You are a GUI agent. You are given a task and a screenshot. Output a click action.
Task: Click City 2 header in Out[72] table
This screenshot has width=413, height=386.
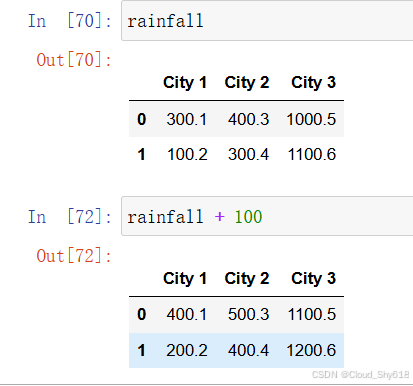[x=247, y=279]
